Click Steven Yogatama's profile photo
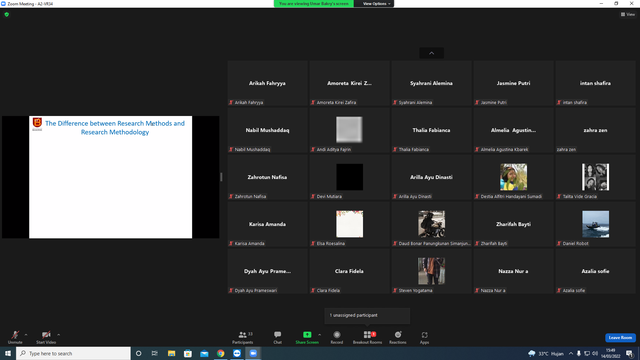640x360 pixels. (x=431, y=271)
